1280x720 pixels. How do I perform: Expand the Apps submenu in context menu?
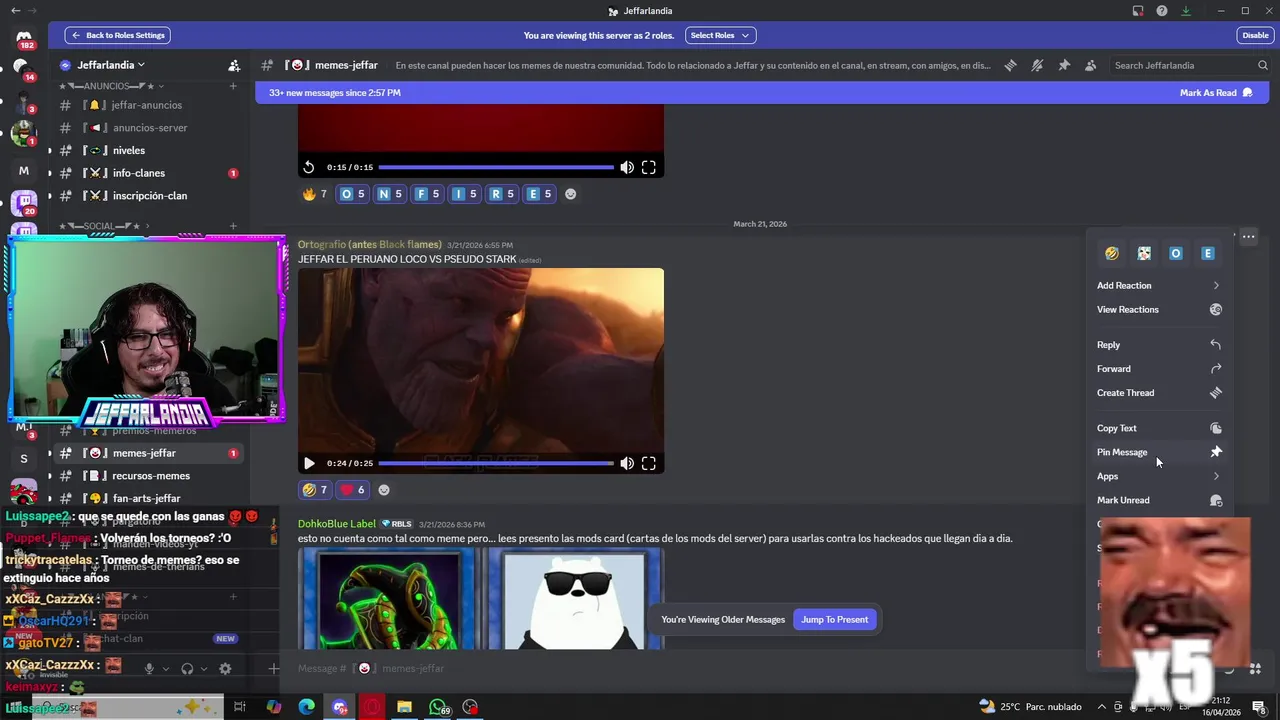[x=1159, y=476]
